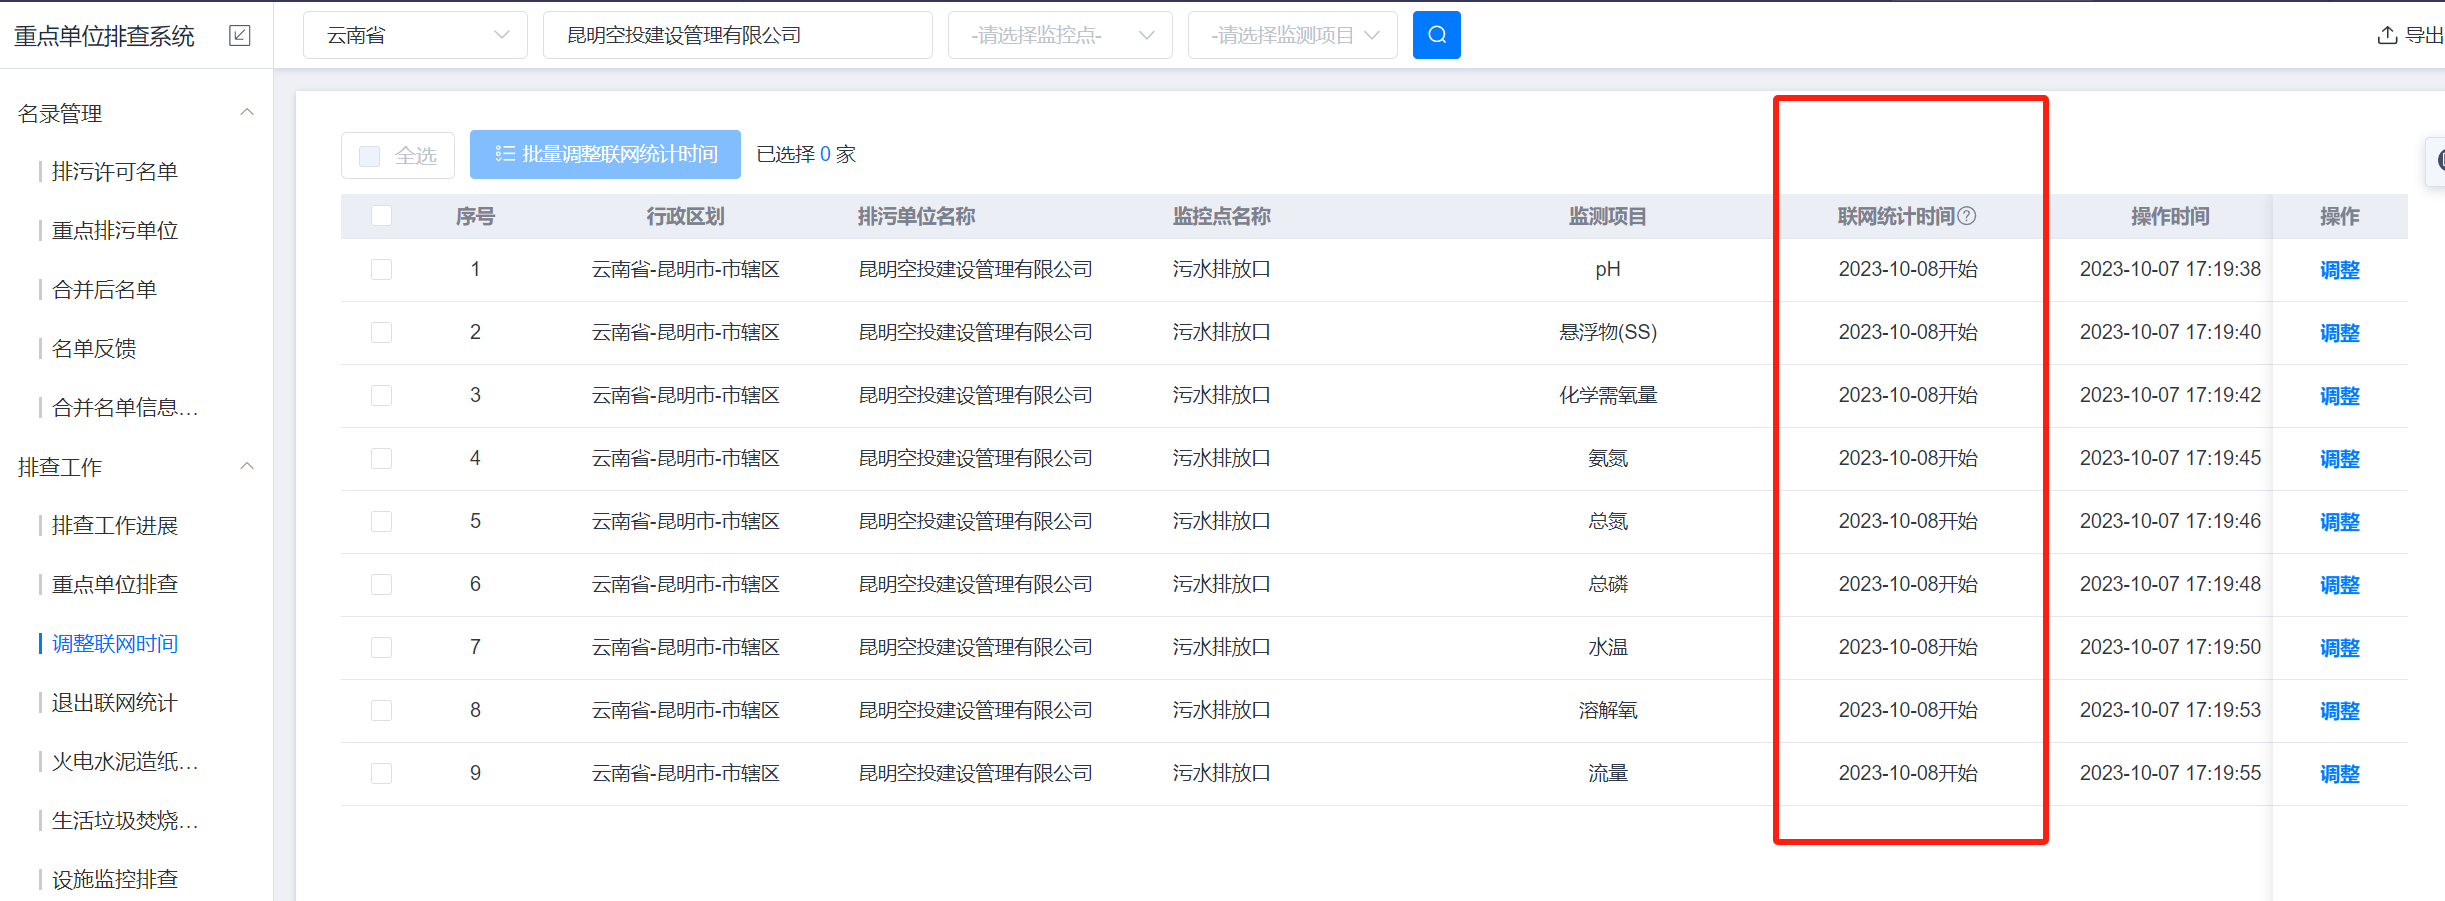Click the list icon on batch adjust button
The height and width of the screenshot is (901, 2445).
pyautogui.click(x=505, y=154)
